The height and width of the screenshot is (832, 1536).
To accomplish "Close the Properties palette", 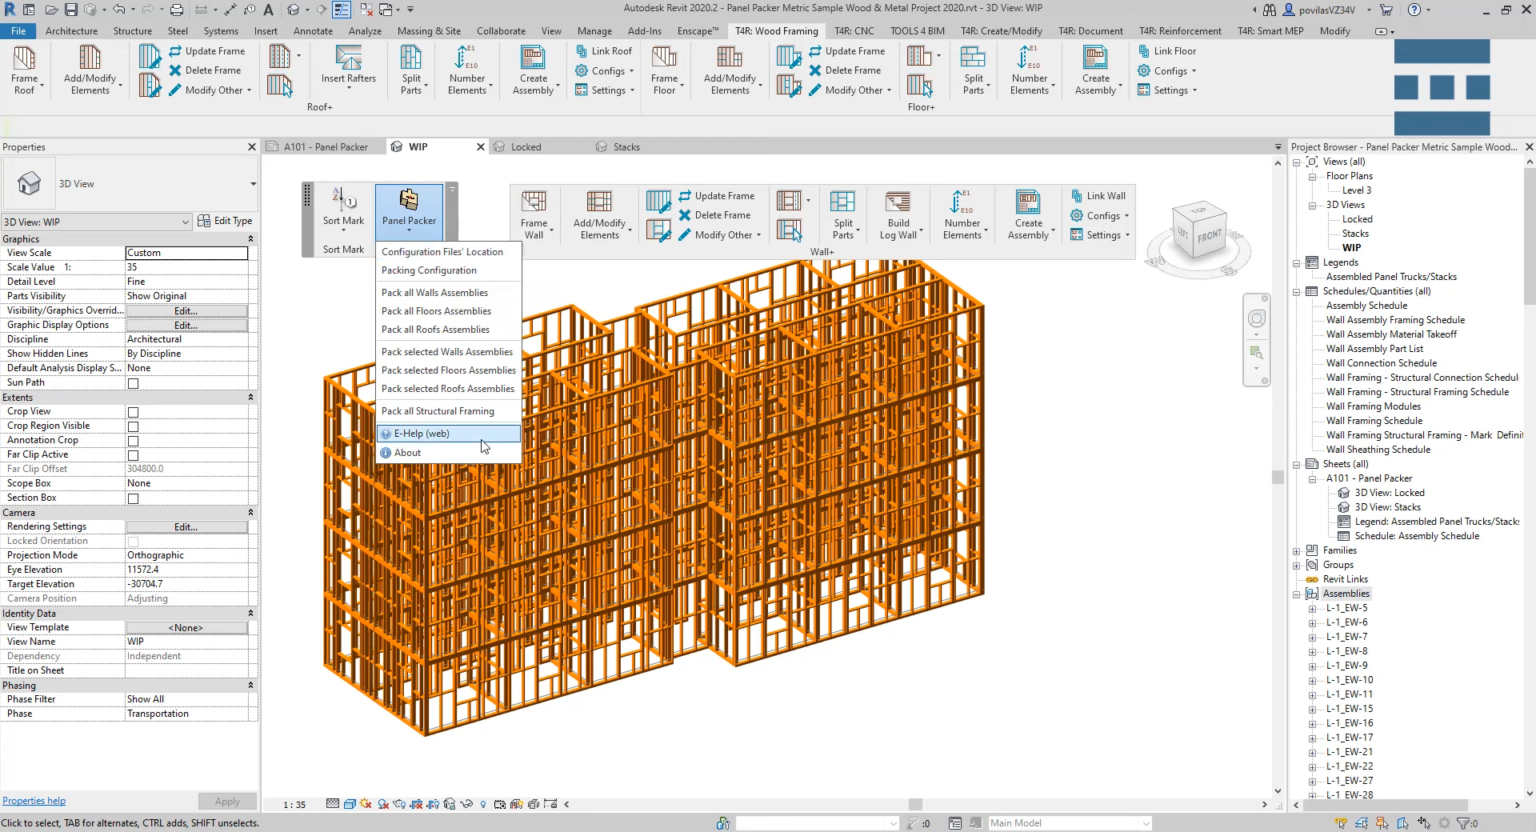I will [x=252, y=147].
